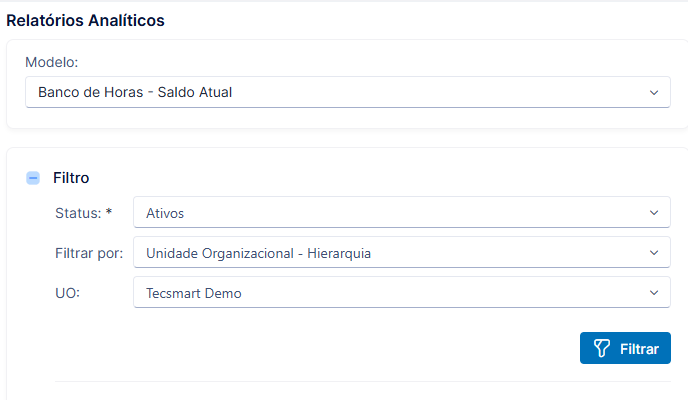688x400 pixels.
Task: Click the 'Filtro' section heading
Action: click(x=71, y=178)
